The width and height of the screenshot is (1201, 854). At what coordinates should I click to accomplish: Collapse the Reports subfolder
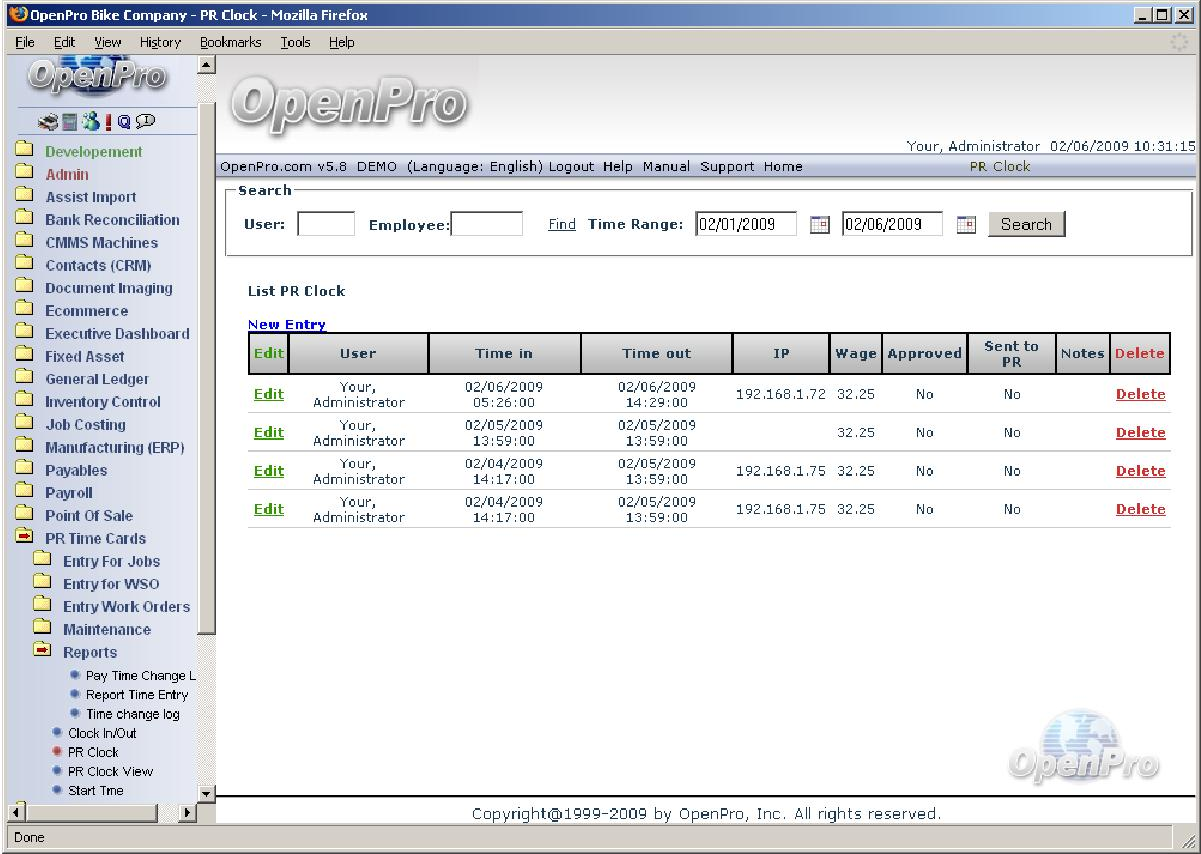tap(42, 651)
